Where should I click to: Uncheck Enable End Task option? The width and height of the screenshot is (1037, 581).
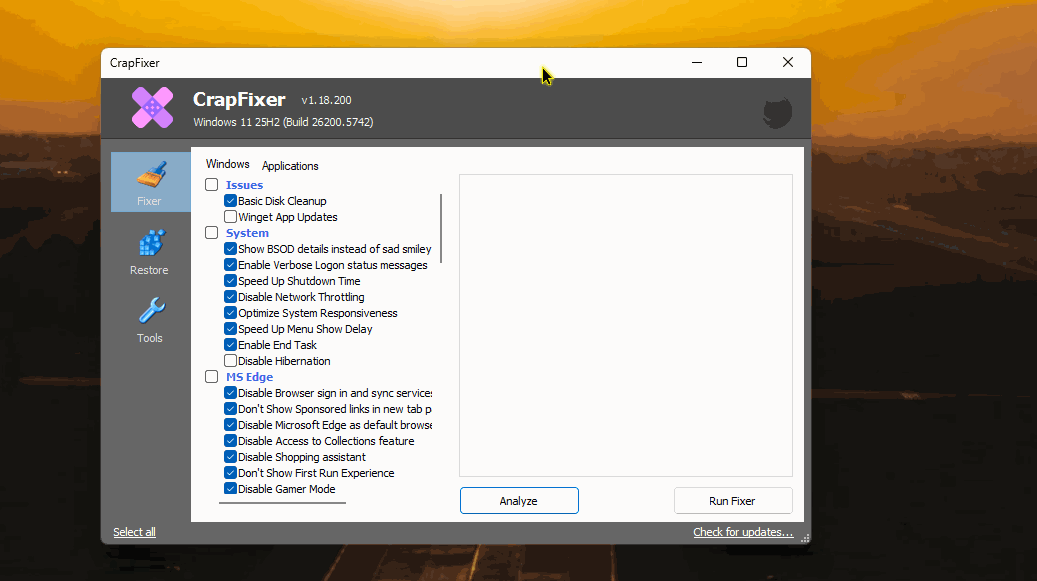pos(230,344)
